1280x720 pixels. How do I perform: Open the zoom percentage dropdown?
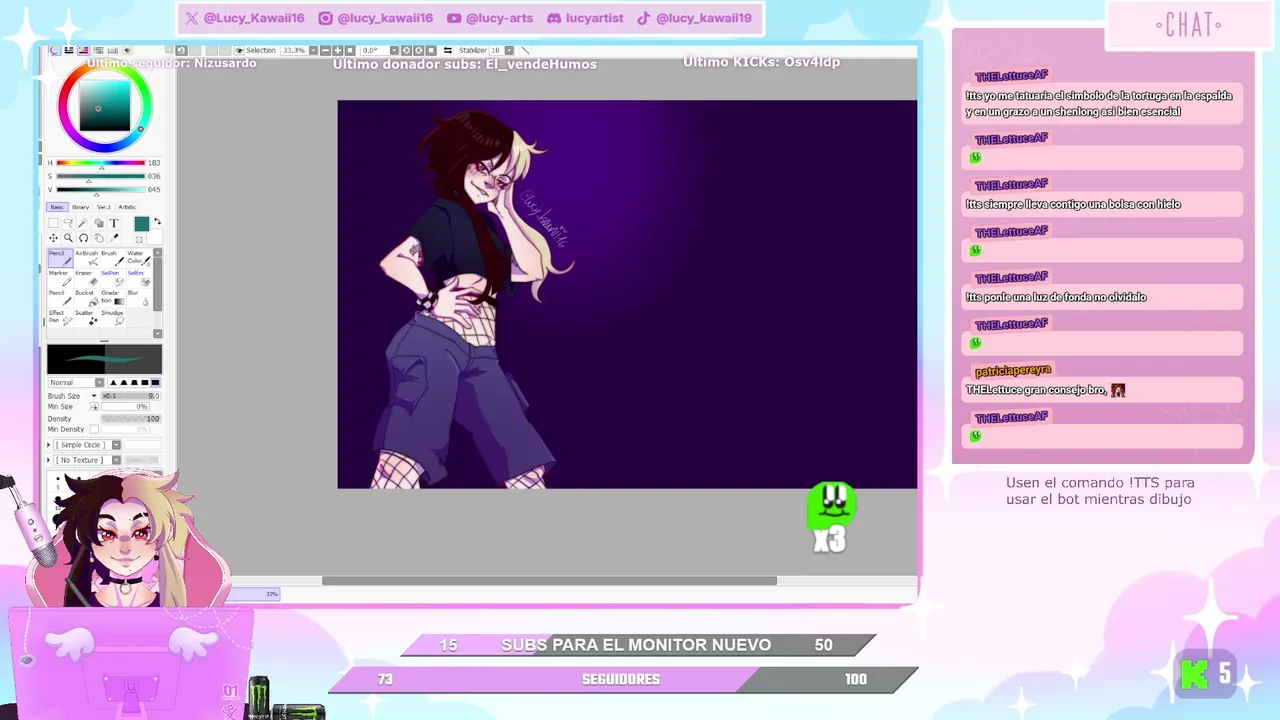313,50
